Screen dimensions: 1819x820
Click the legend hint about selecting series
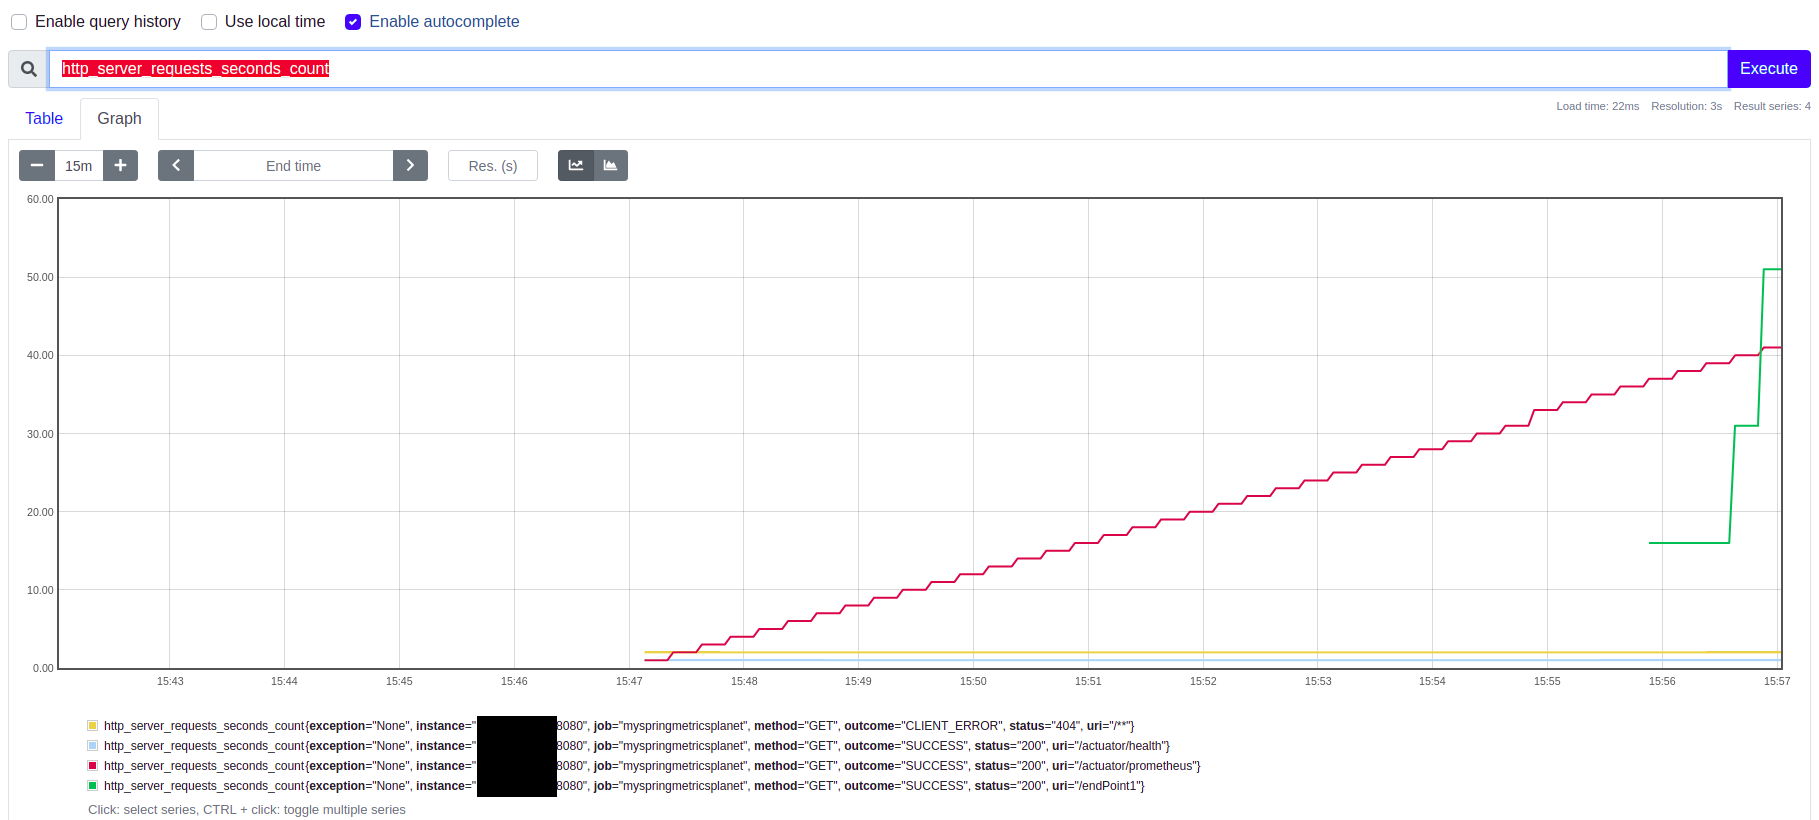coord(247,810)
